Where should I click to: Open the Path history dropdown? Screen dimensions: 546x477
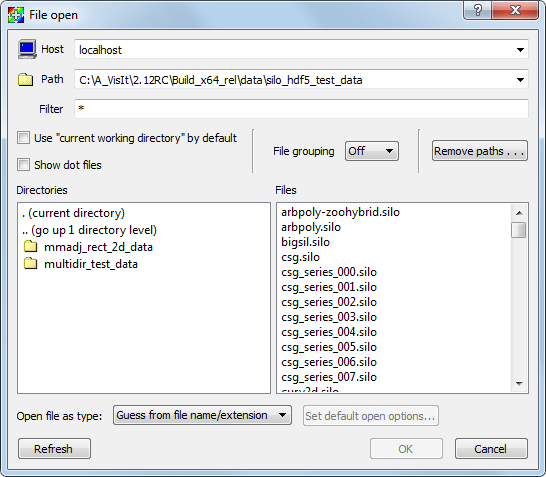coord(520,80)
